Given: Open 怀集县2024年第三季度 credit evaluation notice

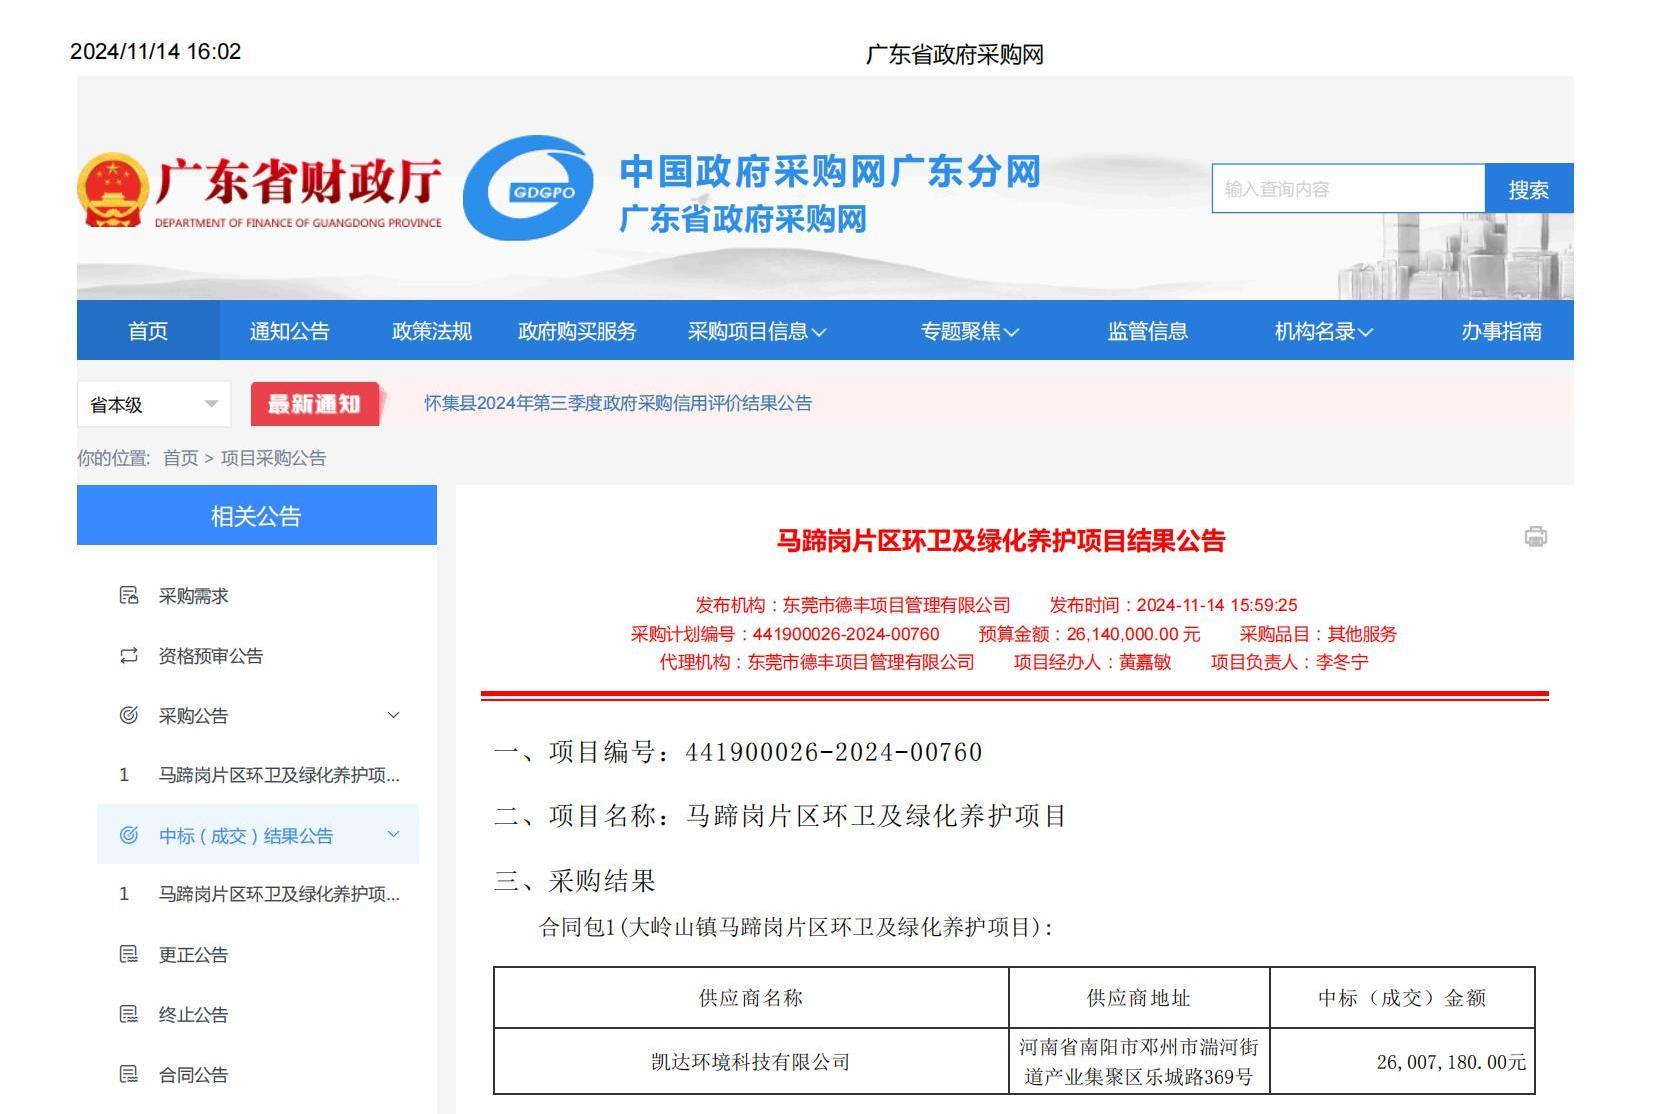Looking at the screenshot, I should click(618, 403).
